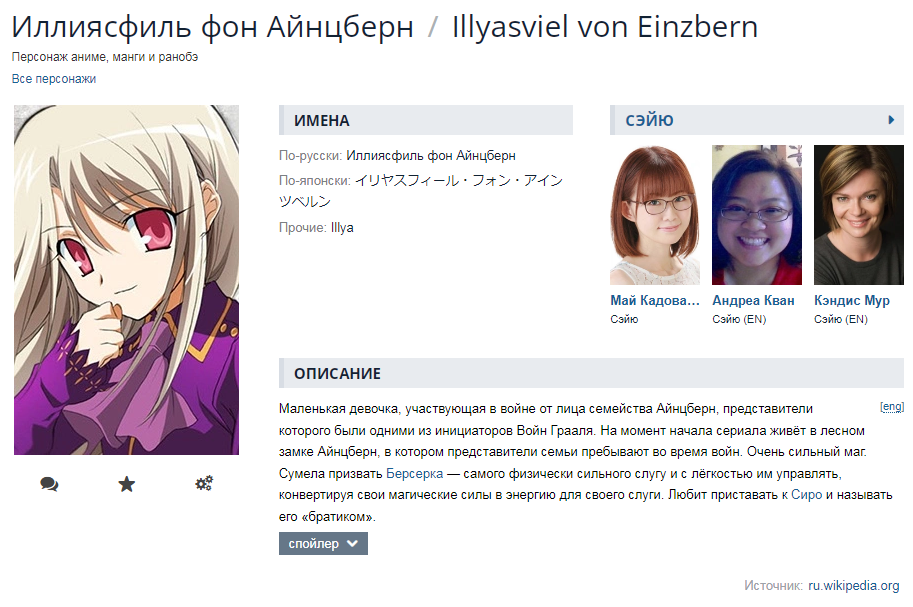The height and width of the screenshot is (607, 913).
Task: Open Май Кадова seiyuu name link
Action: point(655,301)
